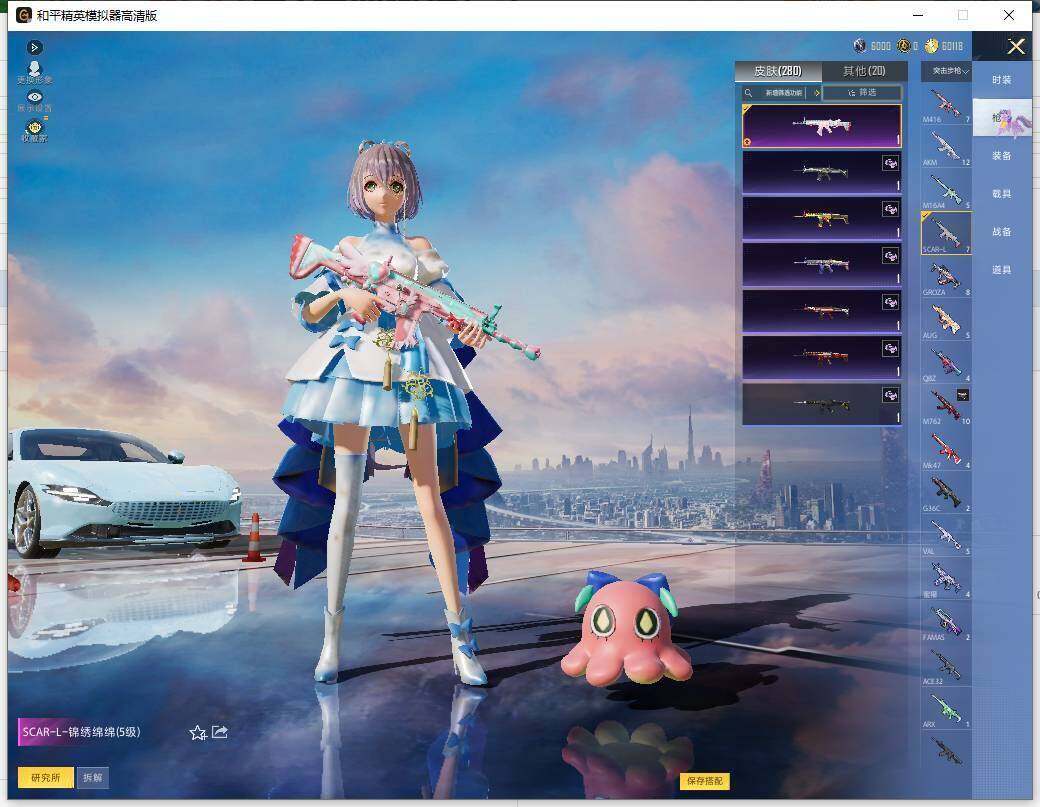Select the 蜜獾 weapon icon
The width and height of the screenshot is (1040, 807).
946,580
